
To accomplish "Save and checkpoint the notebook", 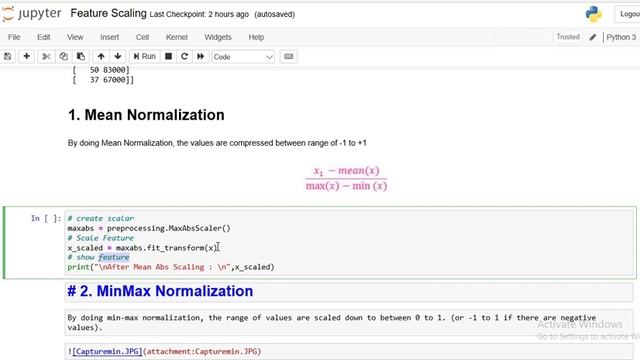I will tap(8, 56).
